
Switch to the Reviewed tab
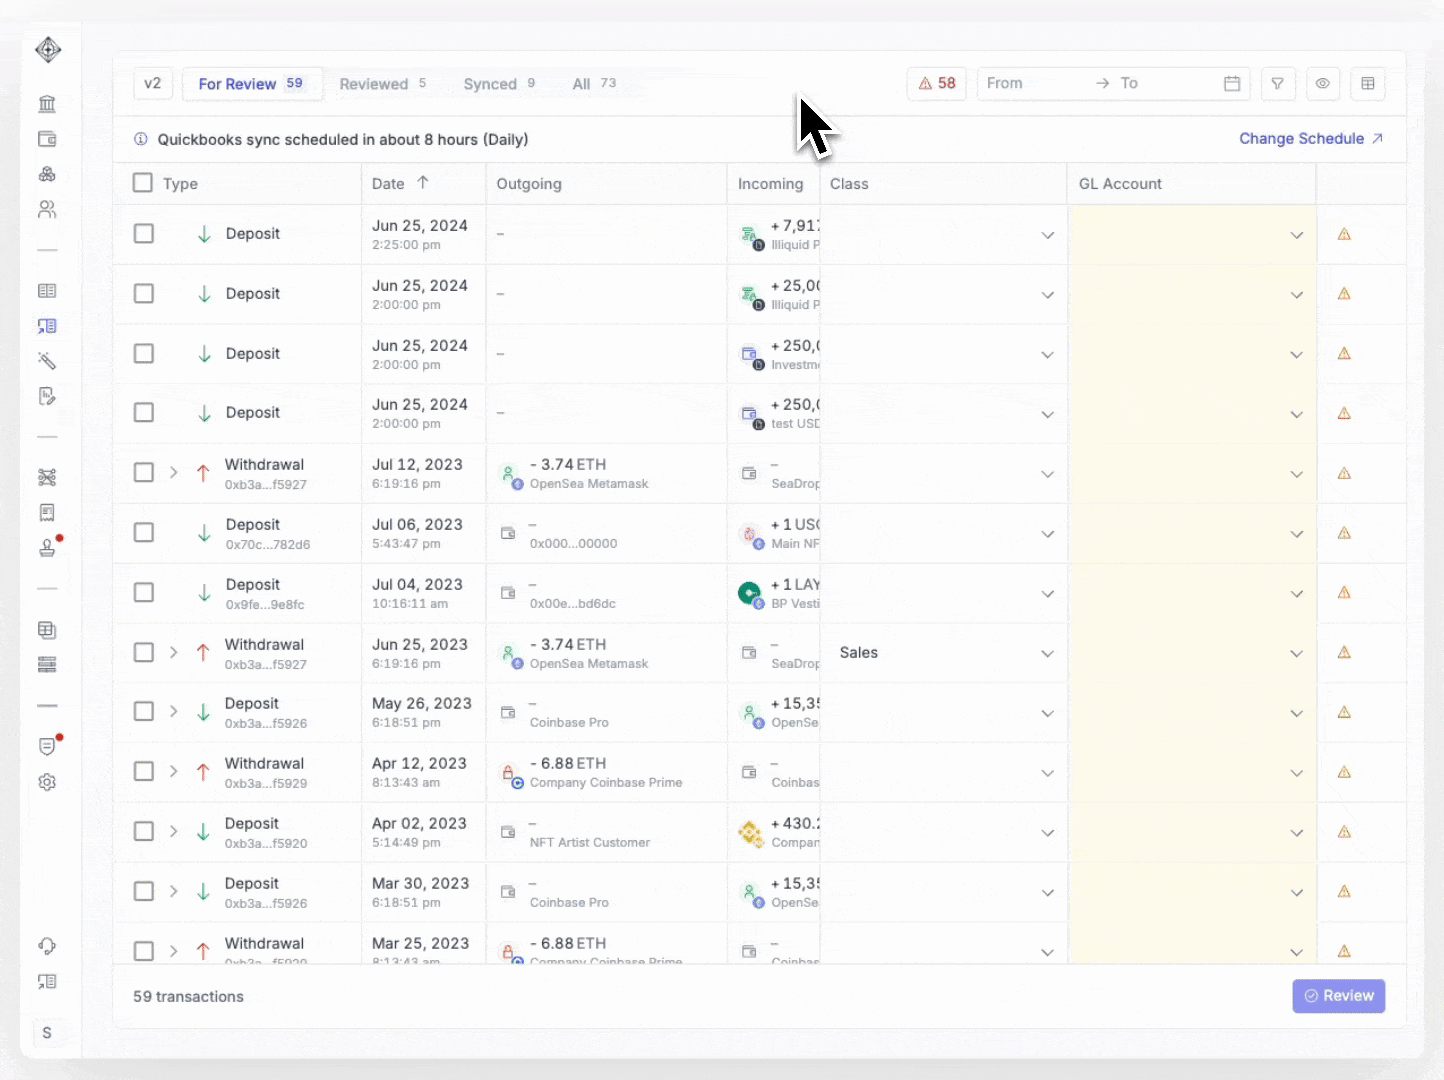382,84
